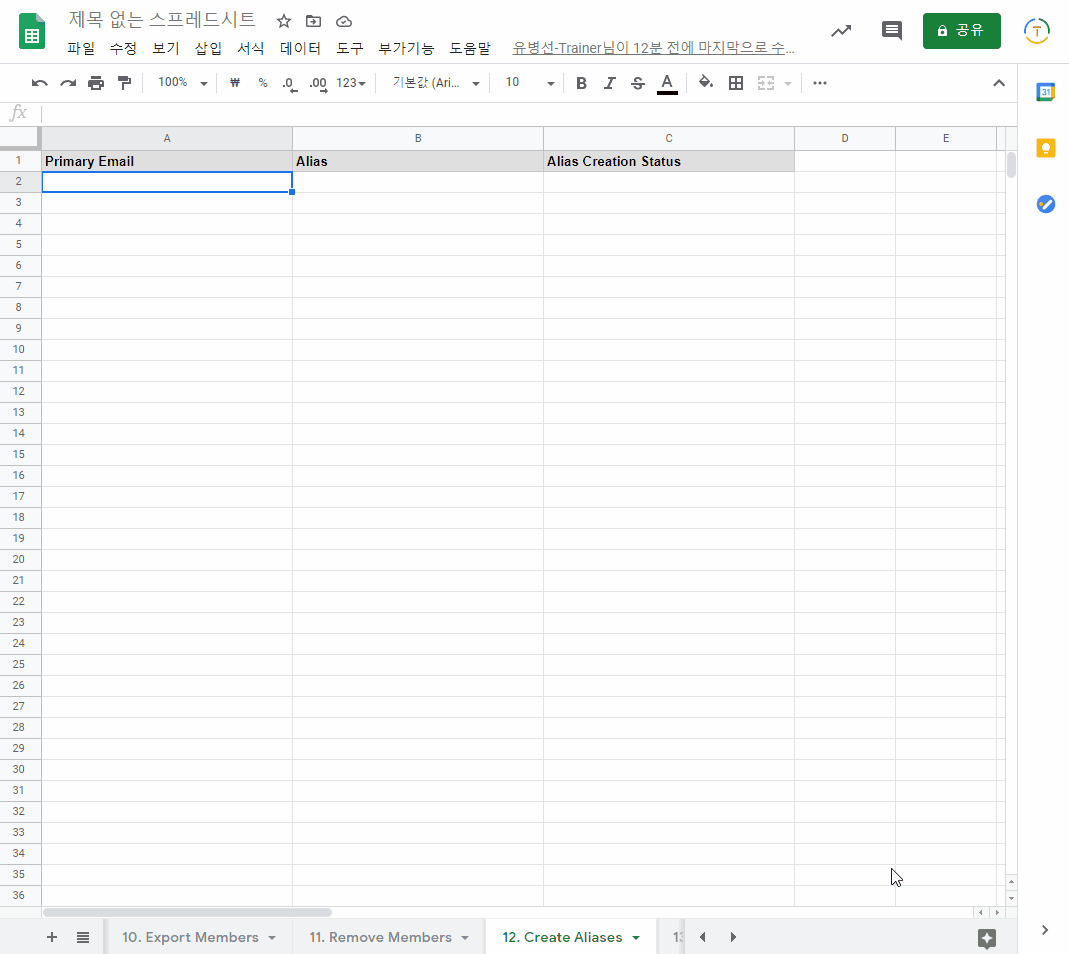Open the text color picker
This screenshot has width=1069, height=954.
coord(667,84)
